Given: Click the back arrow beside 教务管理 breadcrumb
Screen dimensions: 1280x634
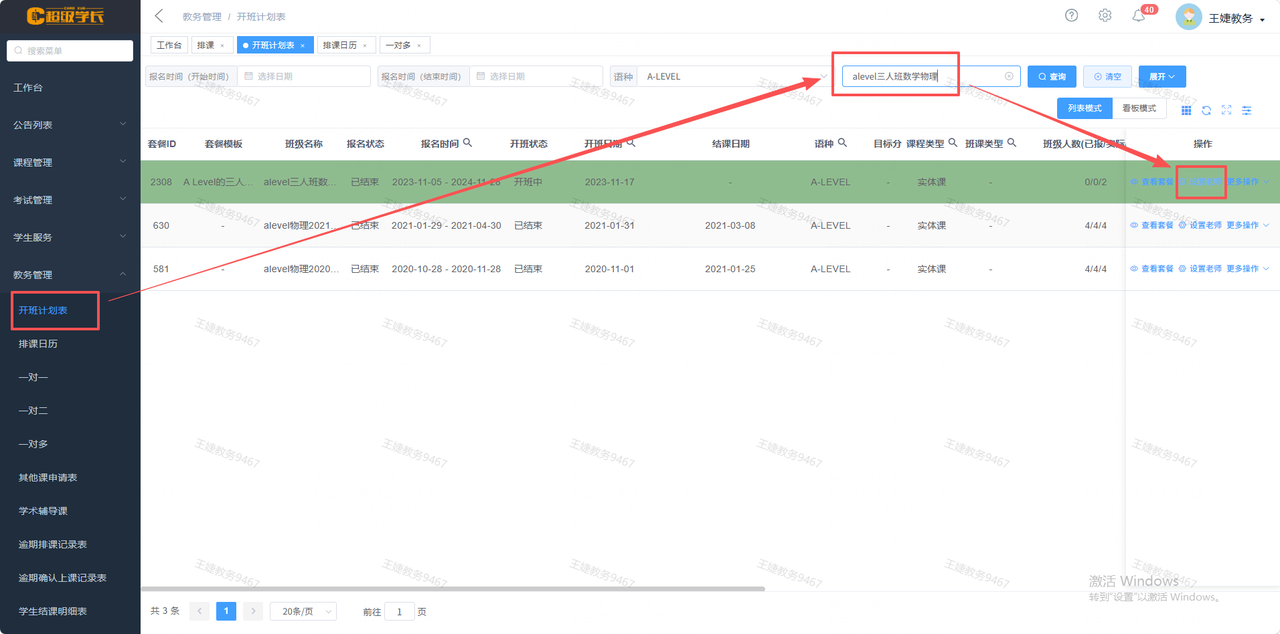Looking at the screenshot, I should pos(159,17).
